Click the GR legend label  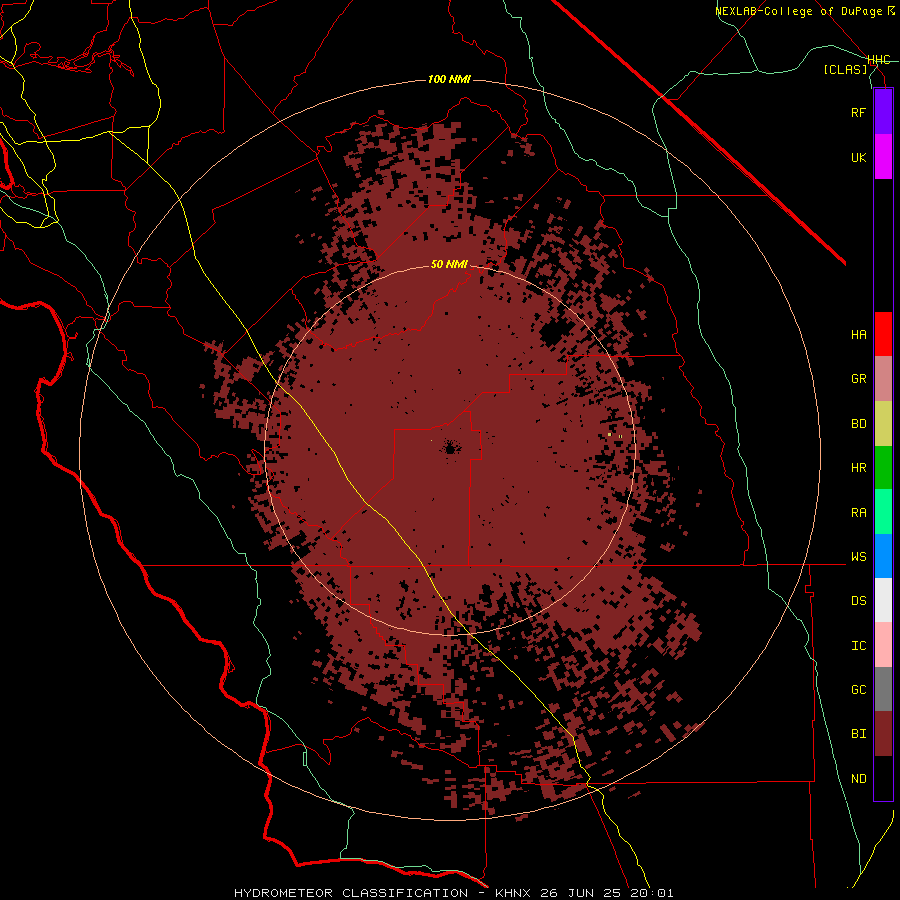pyautogui.click(x=859, y=378)
